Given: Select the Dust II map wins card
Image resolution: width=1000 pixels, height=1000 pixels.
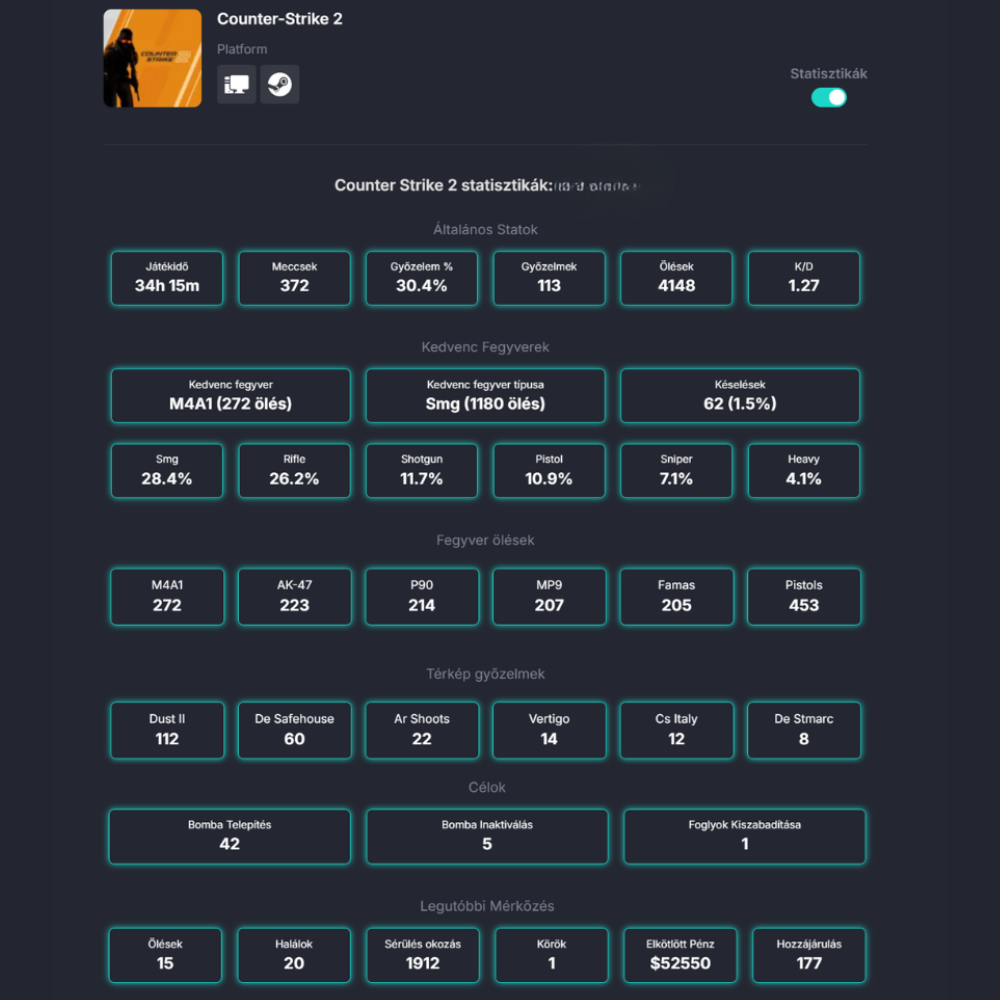Looking at the screenshot, I should pos(167,730).
